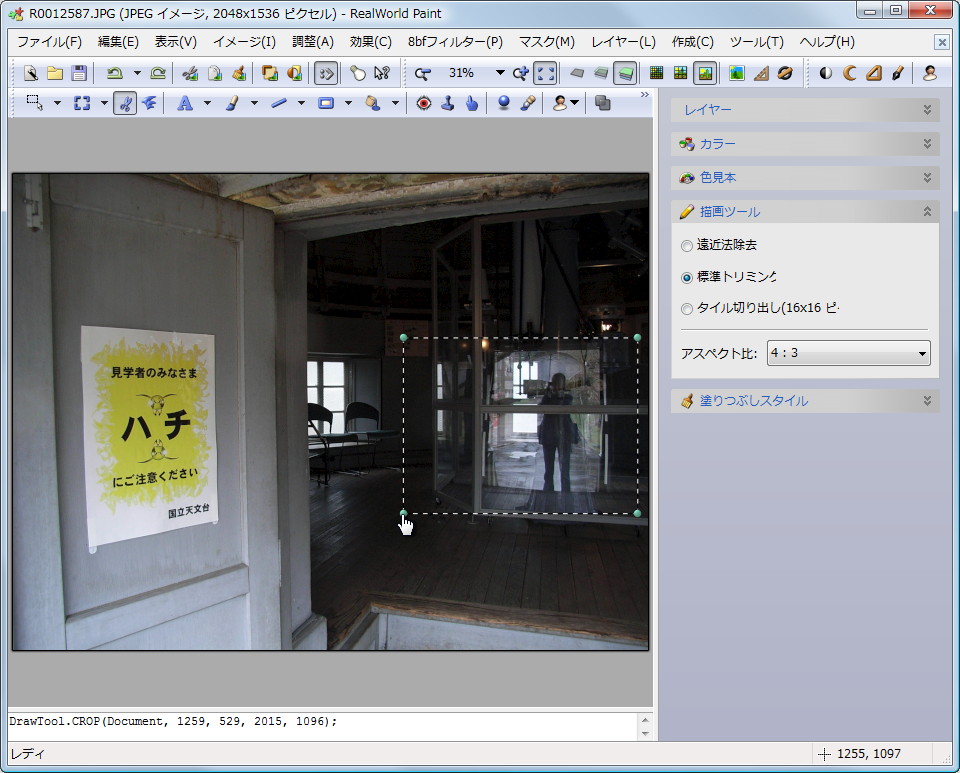This screenshot has height=773, width=960.
Task: Open the ファイル(F) menu
Action: [x=49, y=42]
